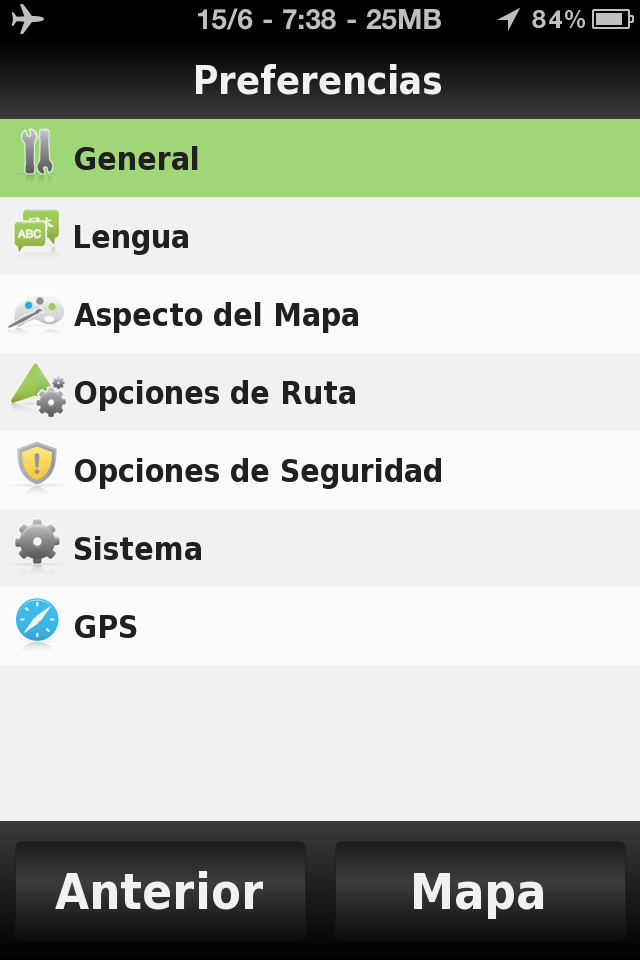Image resolution: width=640 pixels, height=960 pixels.
Task: Tap the location arrow status icon
Action: pos(509,19)
